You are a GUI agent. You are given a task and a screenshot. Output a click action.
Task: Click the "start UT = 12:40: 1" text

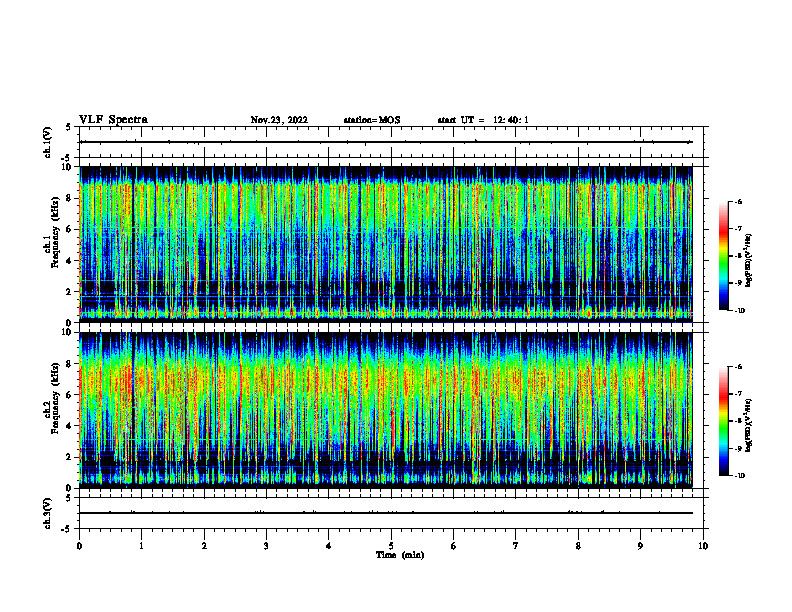tap(483, 120)
